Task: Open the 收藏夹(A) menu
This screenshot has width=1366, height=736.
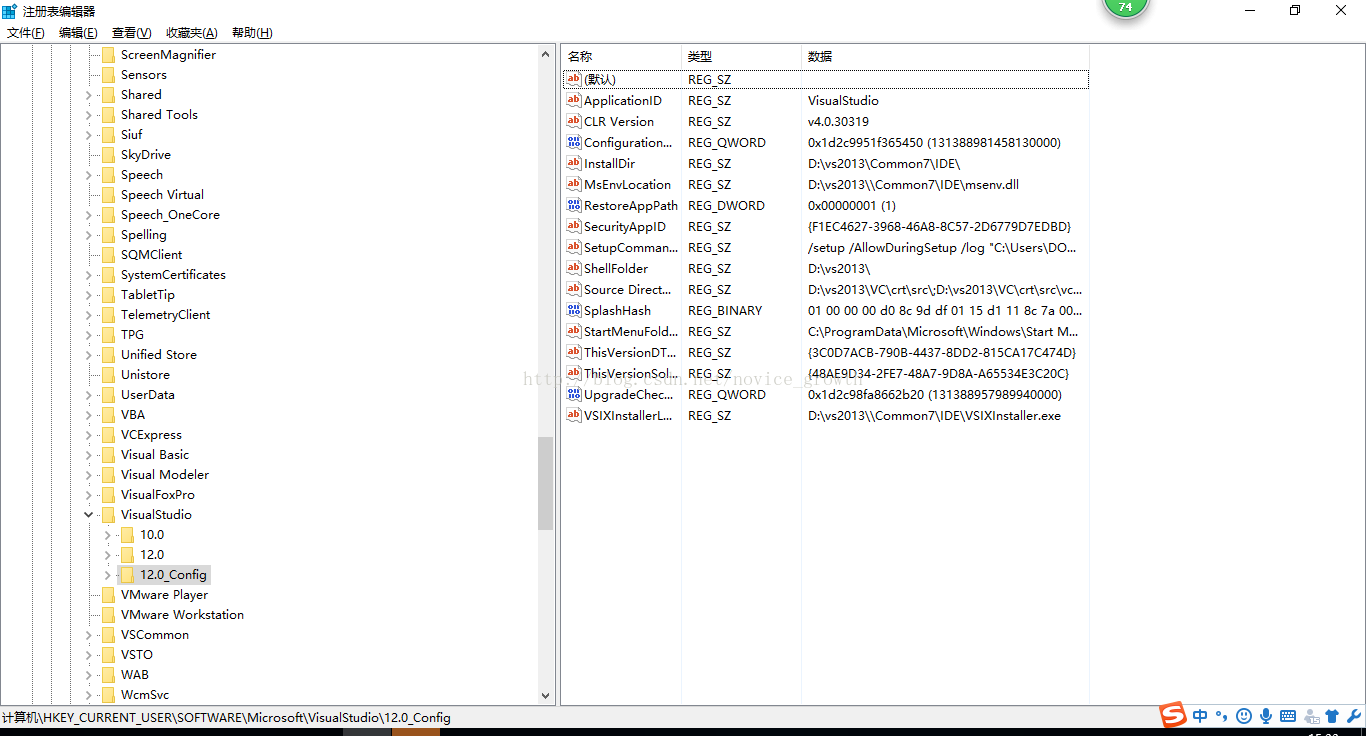Action: (191, 33)
